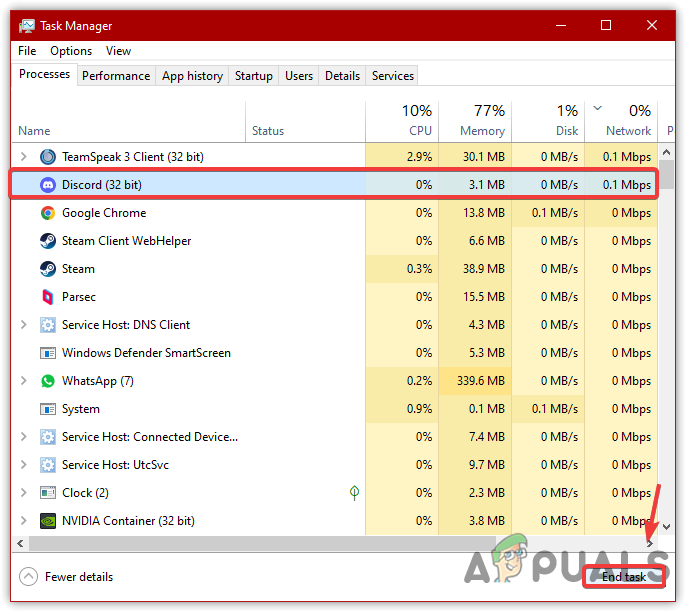The height and width of the screenshot is (612, 686).
Task: Click the Steam process row icon
Action: click(x=48, y=269)
